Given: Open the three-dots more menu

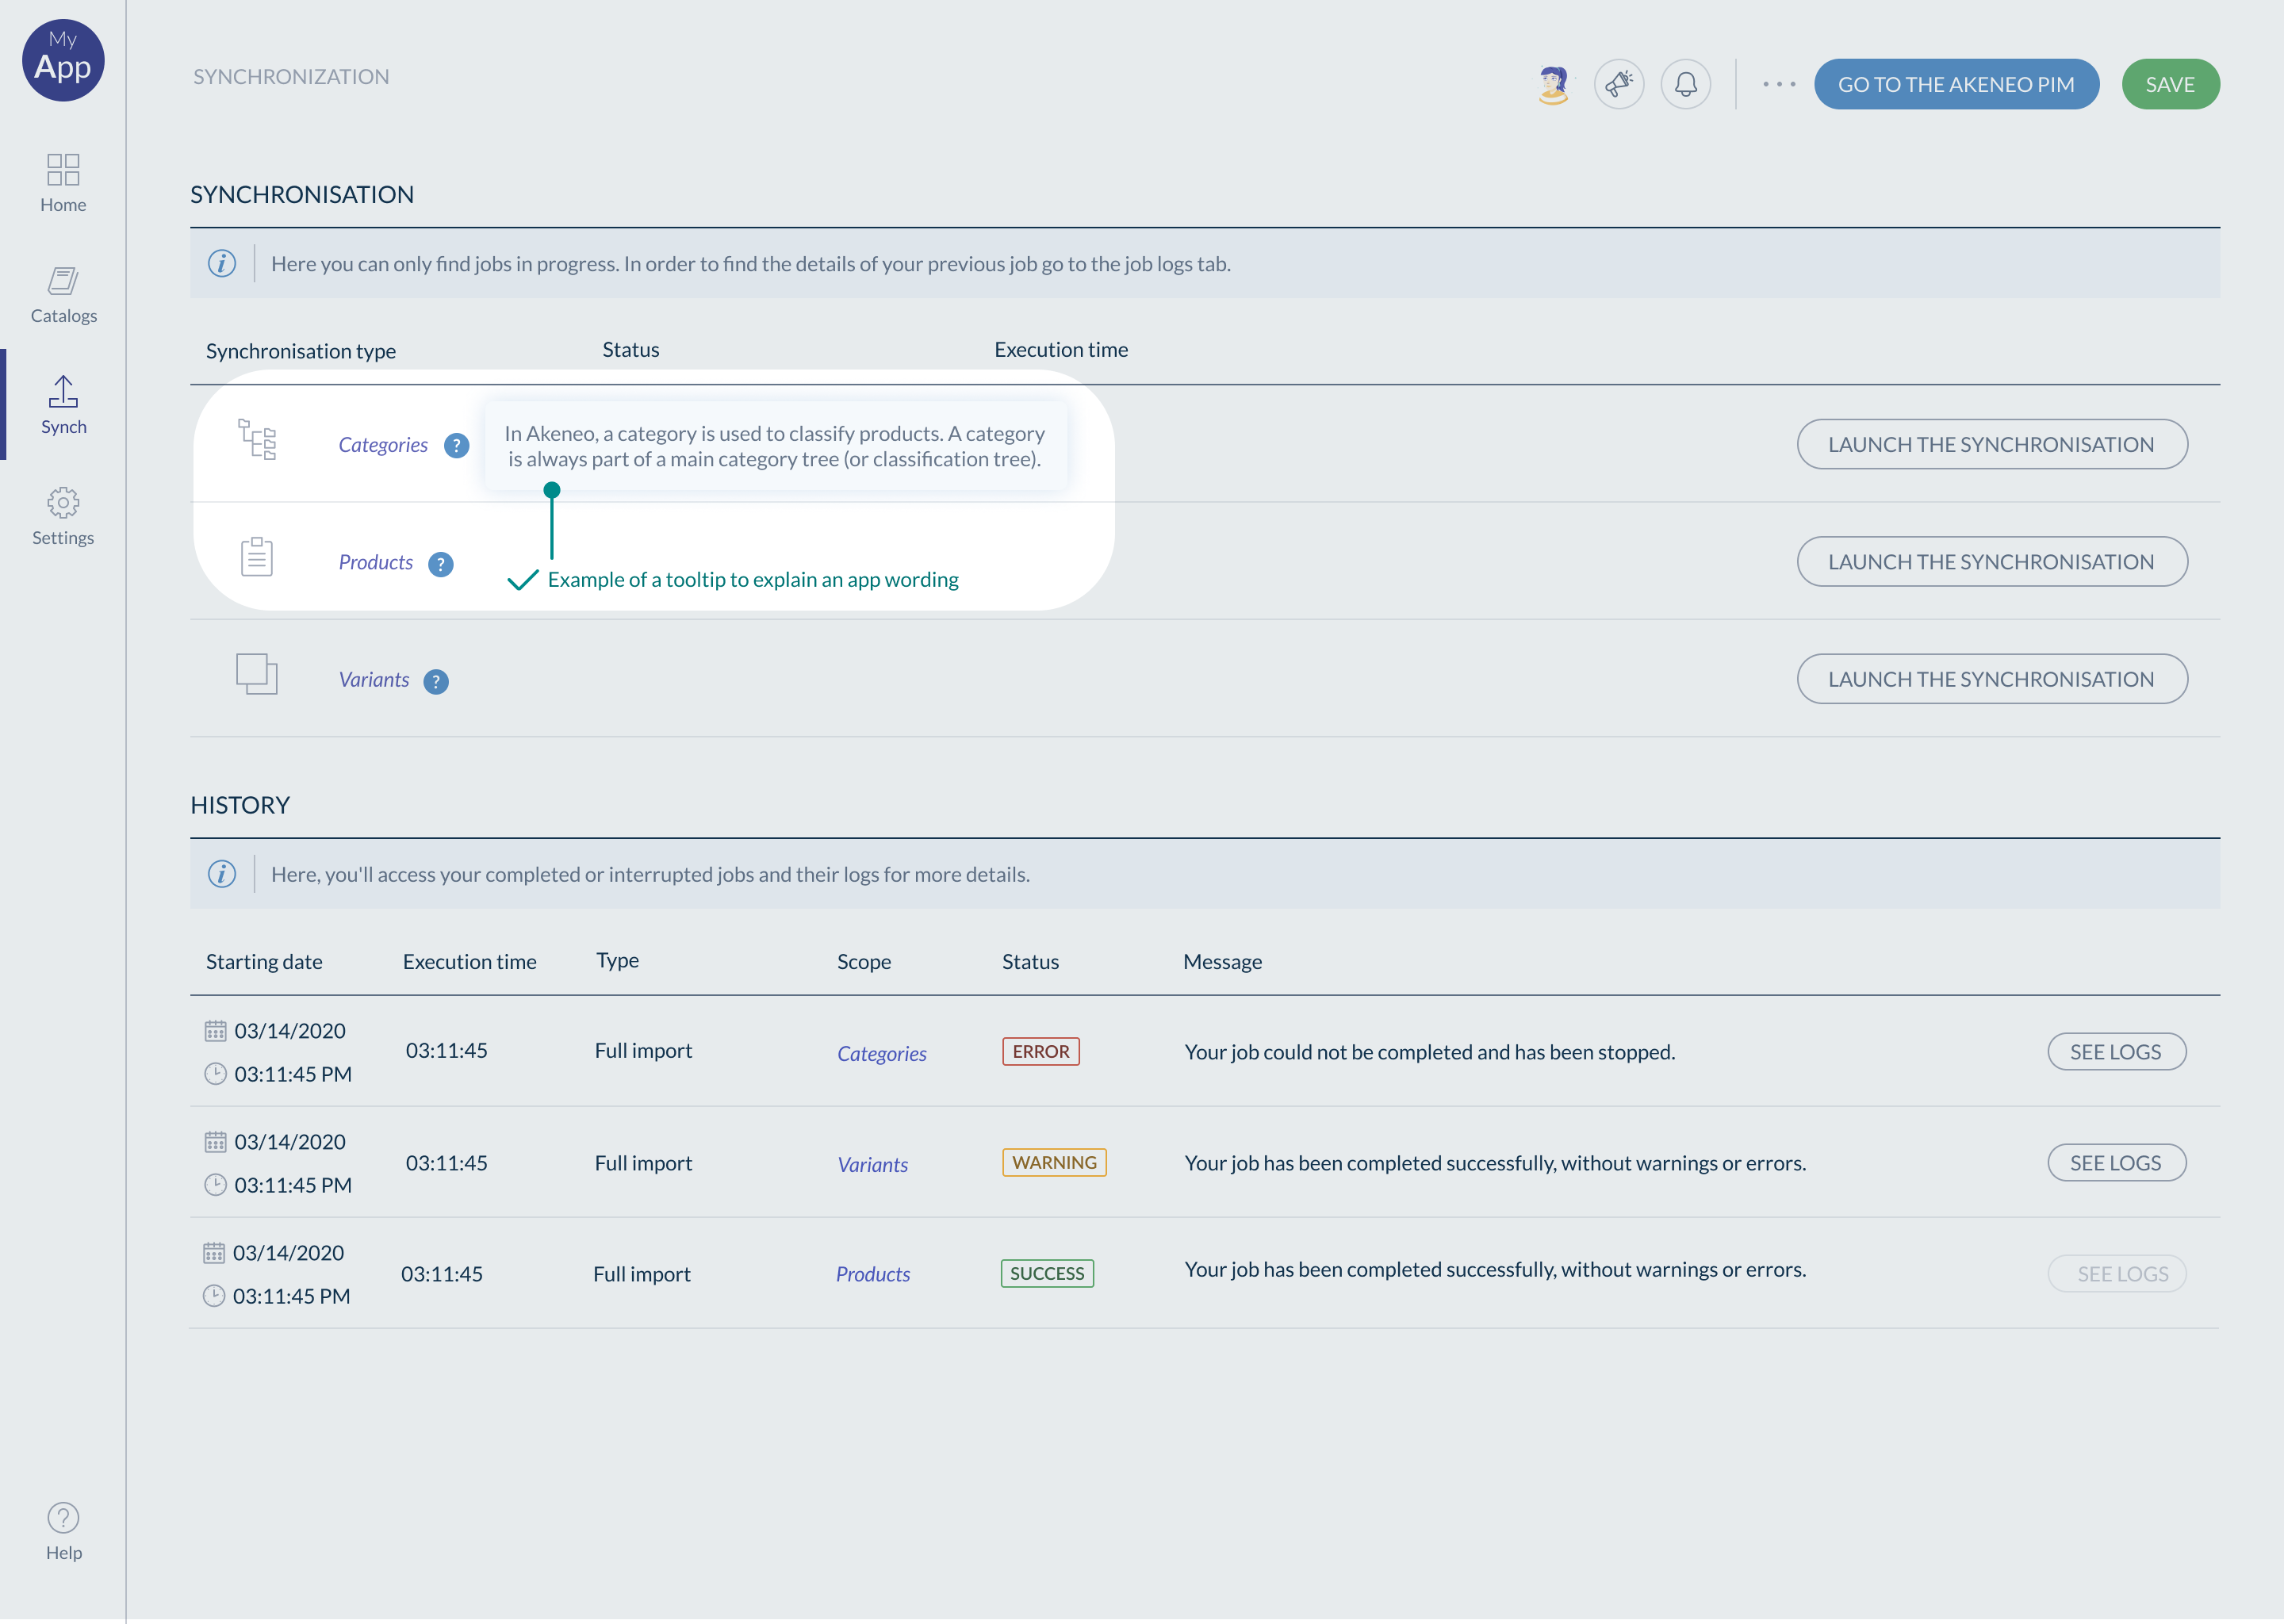Looking at the screenshot, I should [1778, 84].
